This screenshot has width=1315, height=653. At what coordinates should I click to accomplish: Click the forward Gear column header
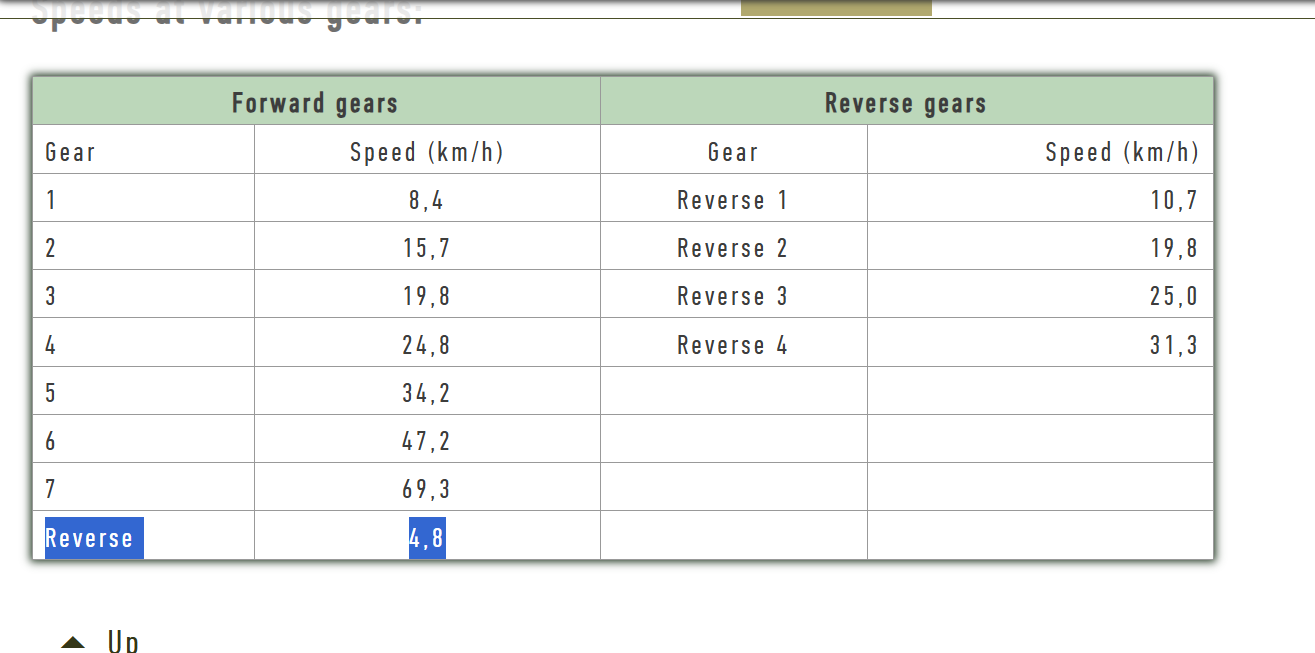coord(144,151)
